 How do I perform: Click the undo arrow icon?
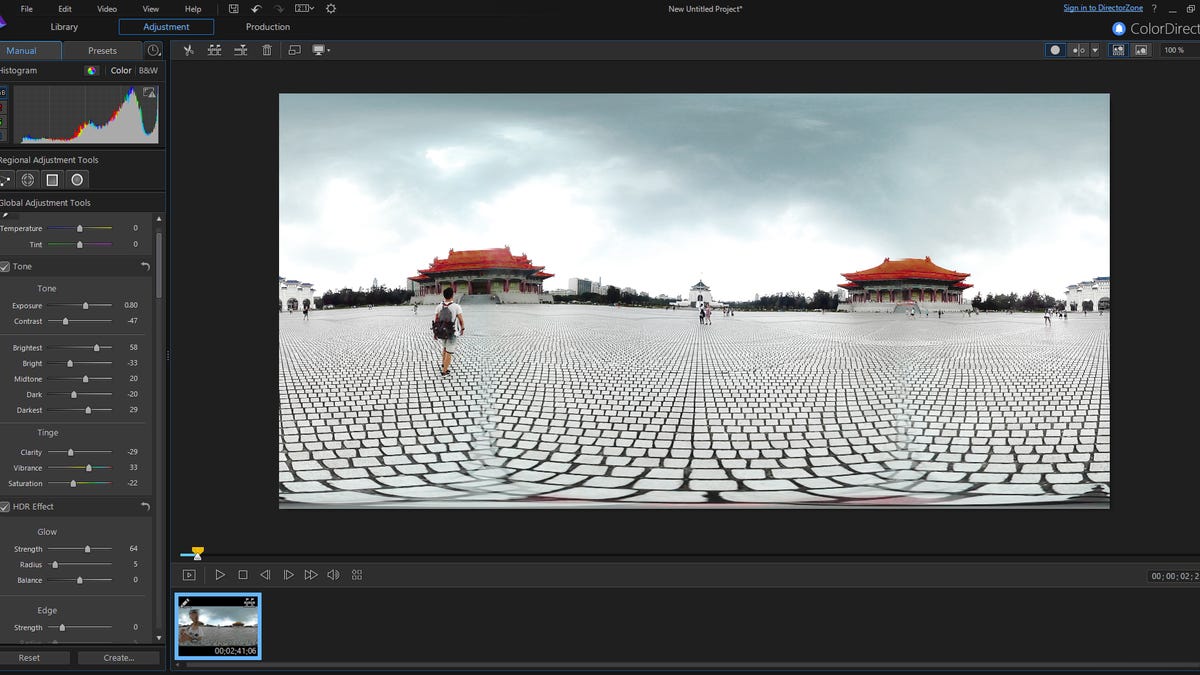pyautogui.click(x=256, y=8)
